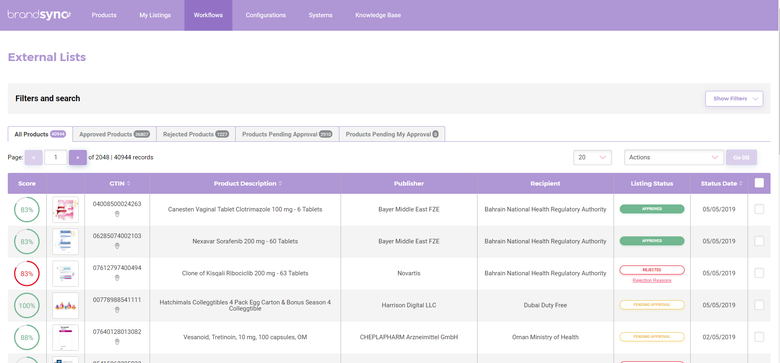Click 'Harrison Digital LLC' publisher cell

409,305
